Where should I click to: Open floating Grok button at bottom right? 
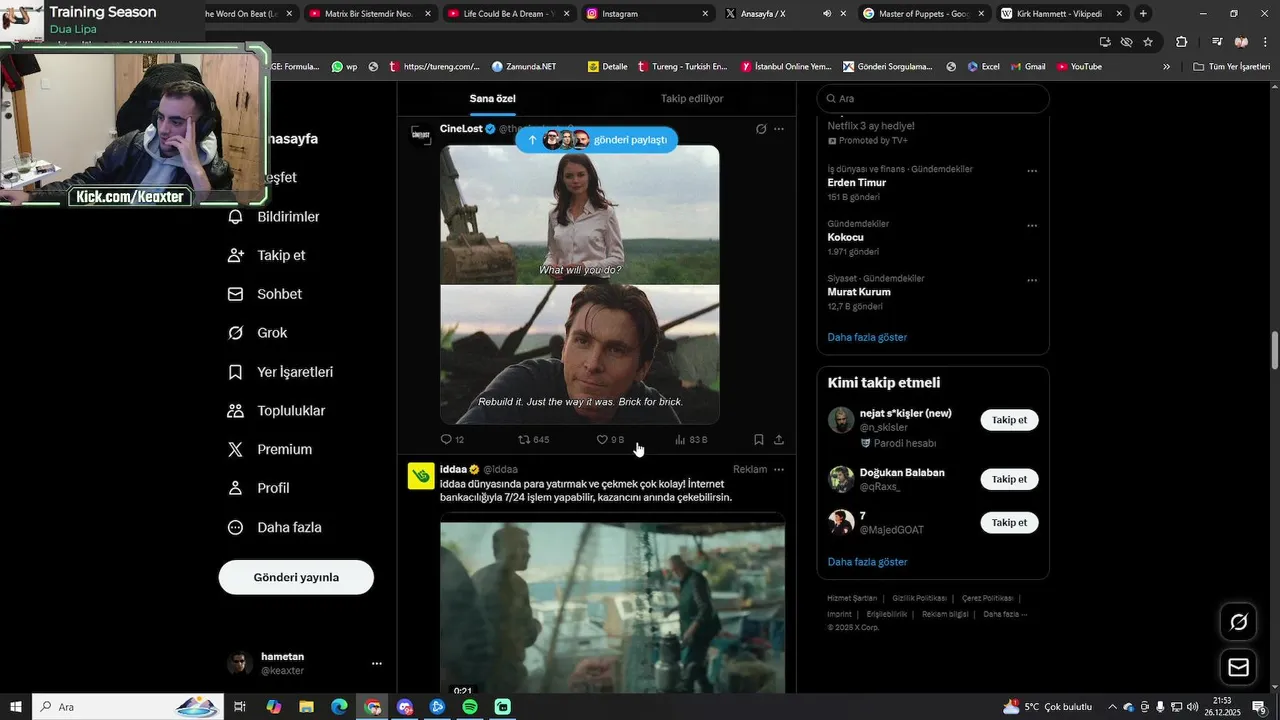click(1238, 622)
